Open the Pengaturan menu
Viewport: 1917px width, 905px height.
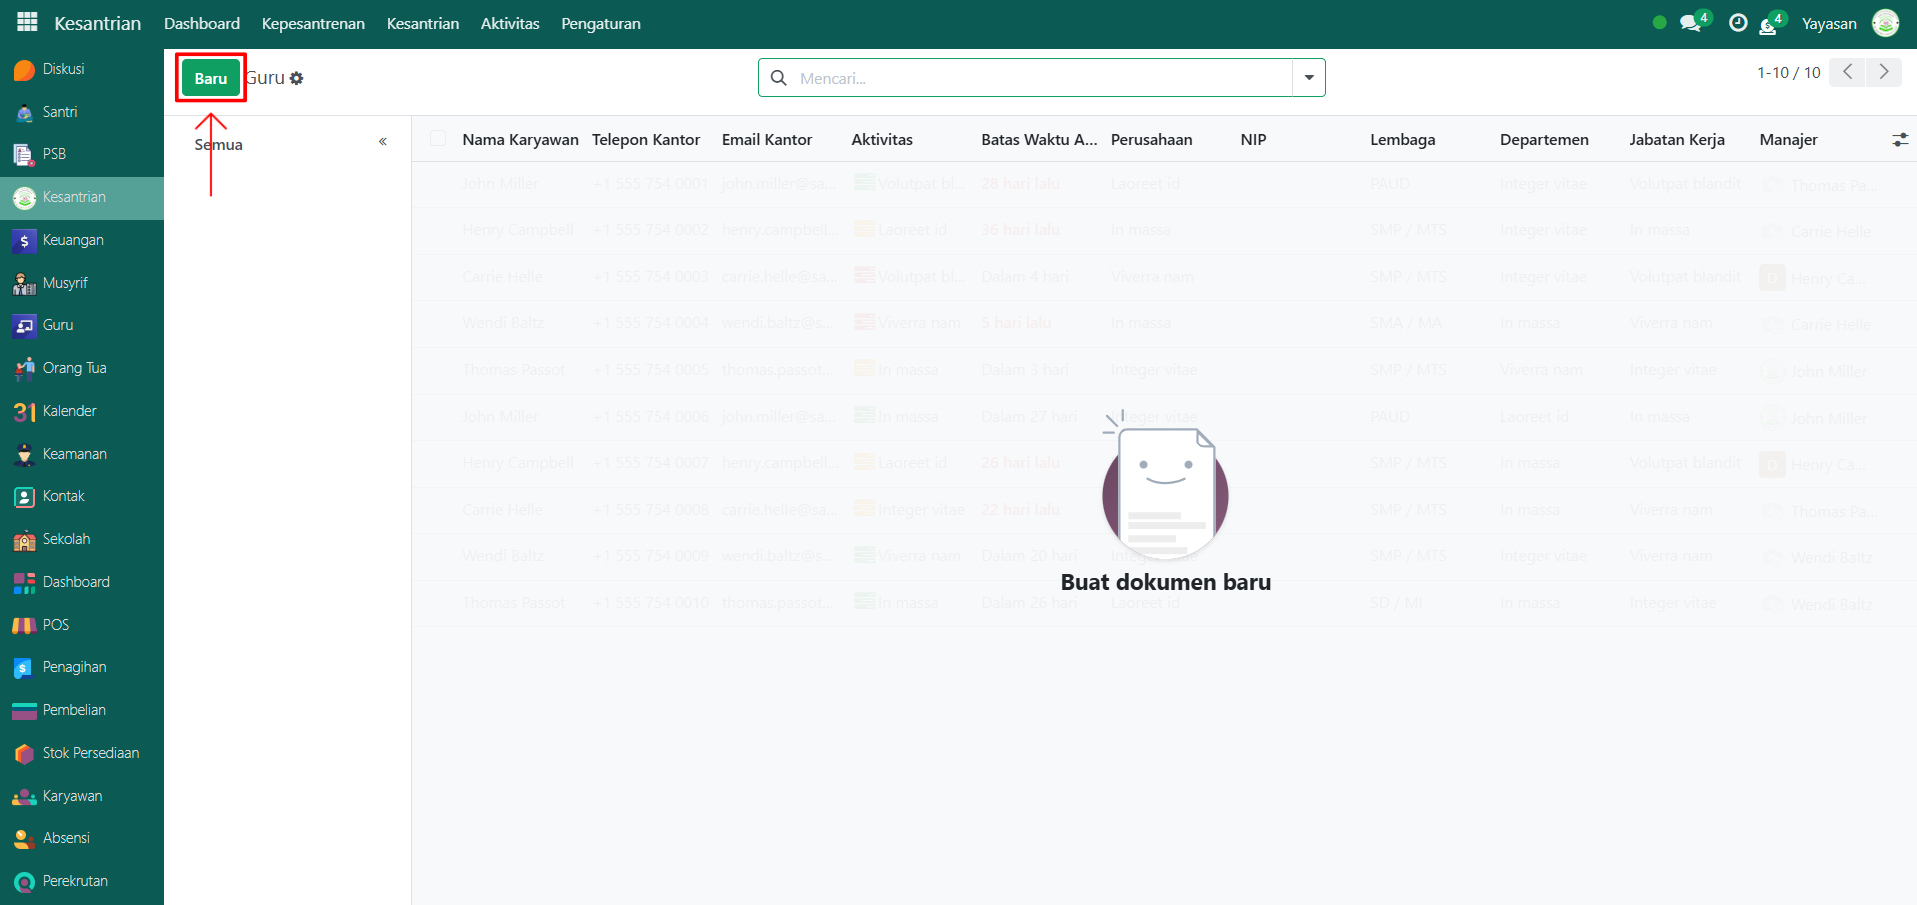[601, 23]
